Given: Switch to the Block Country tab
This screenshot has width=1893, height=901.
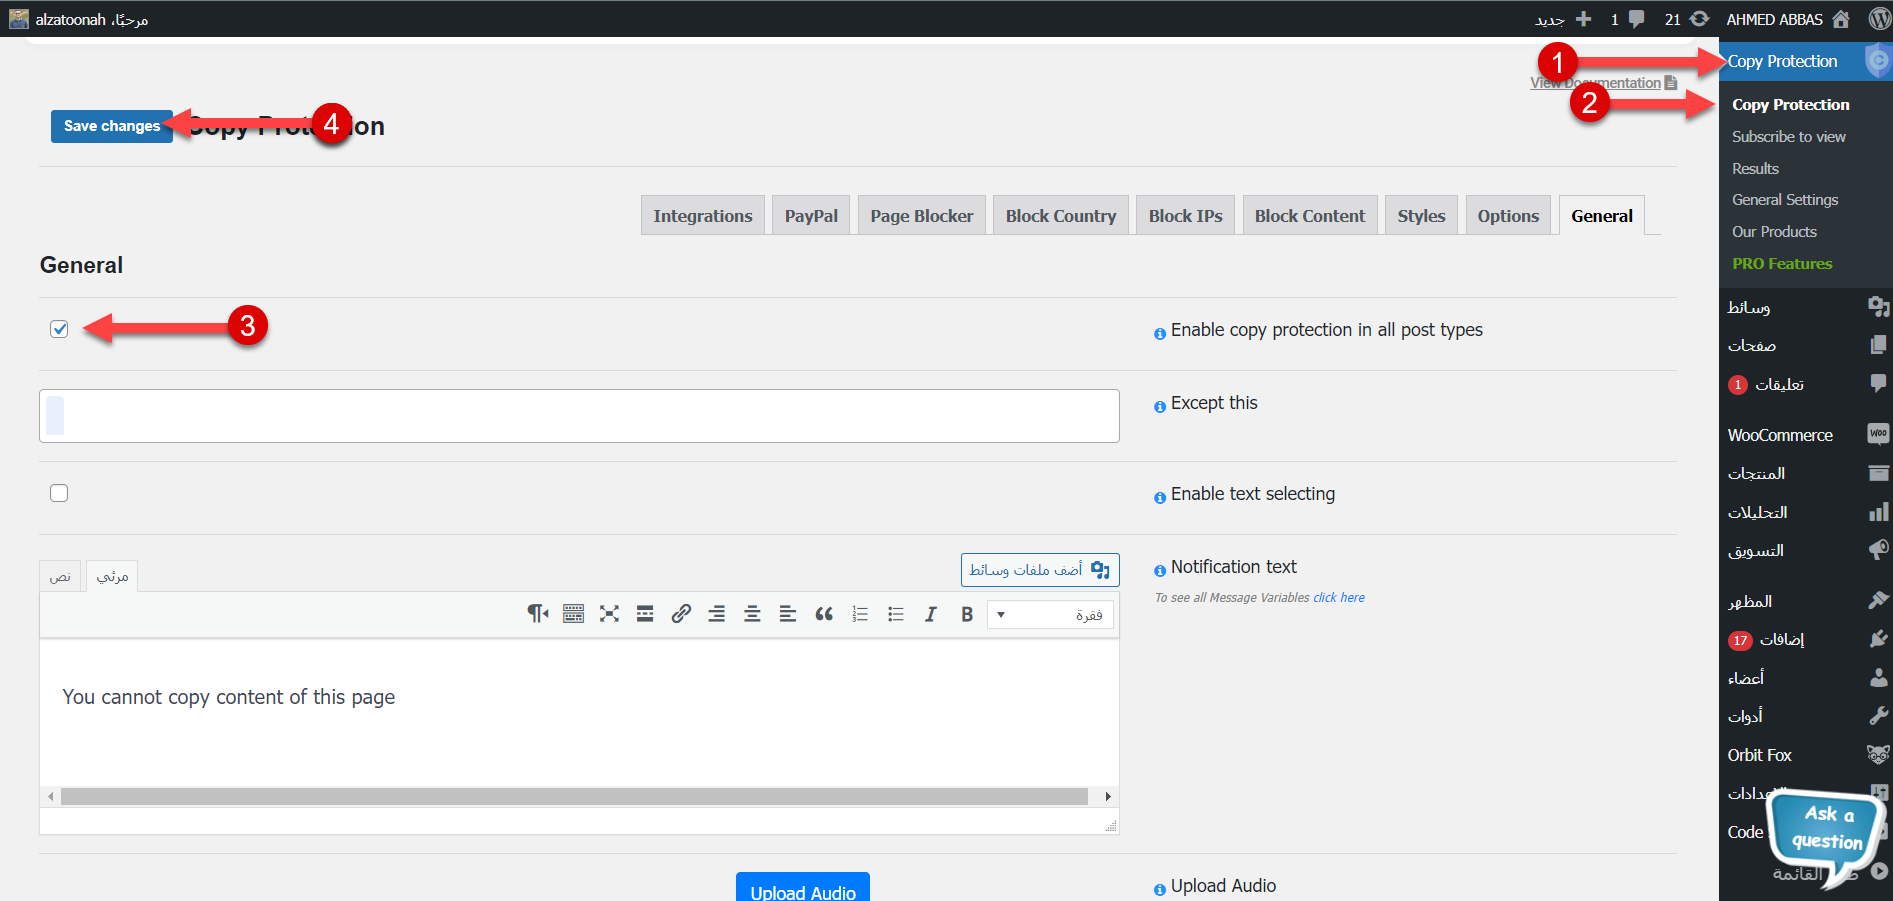Looking at the screenshot, I should point(1060,216).
